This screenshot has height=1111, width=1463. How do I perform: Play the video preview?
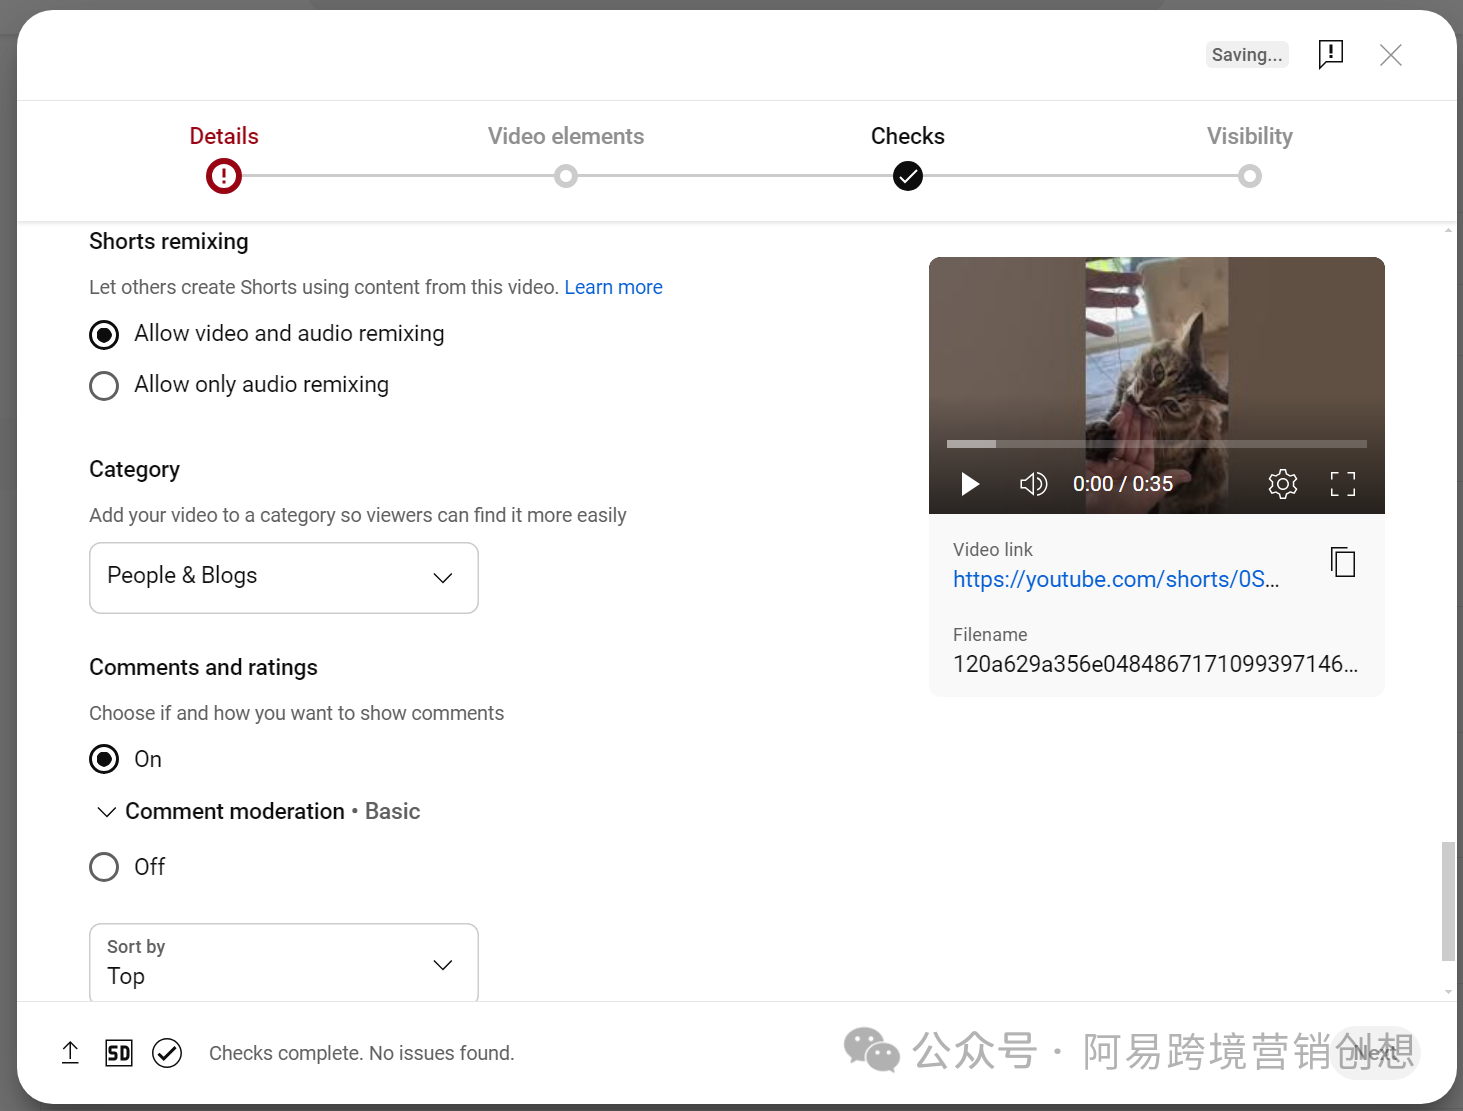pyautogui.click(x=969, y=484)
